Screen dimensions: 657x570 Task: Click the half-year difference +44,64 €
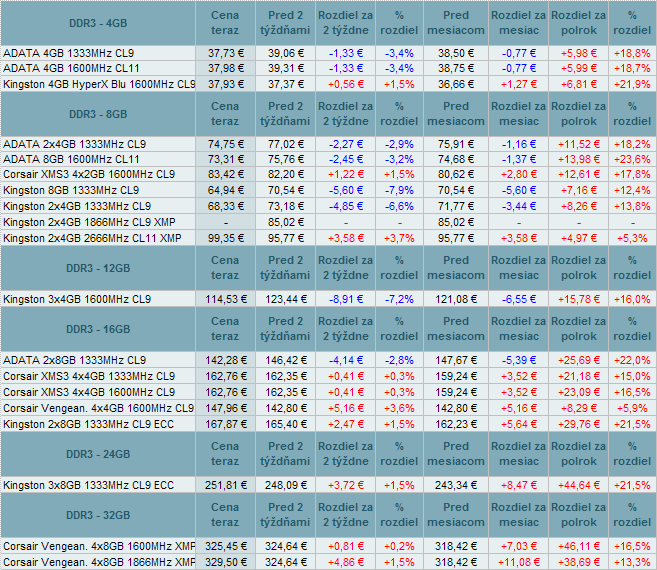tap(579, 485)
